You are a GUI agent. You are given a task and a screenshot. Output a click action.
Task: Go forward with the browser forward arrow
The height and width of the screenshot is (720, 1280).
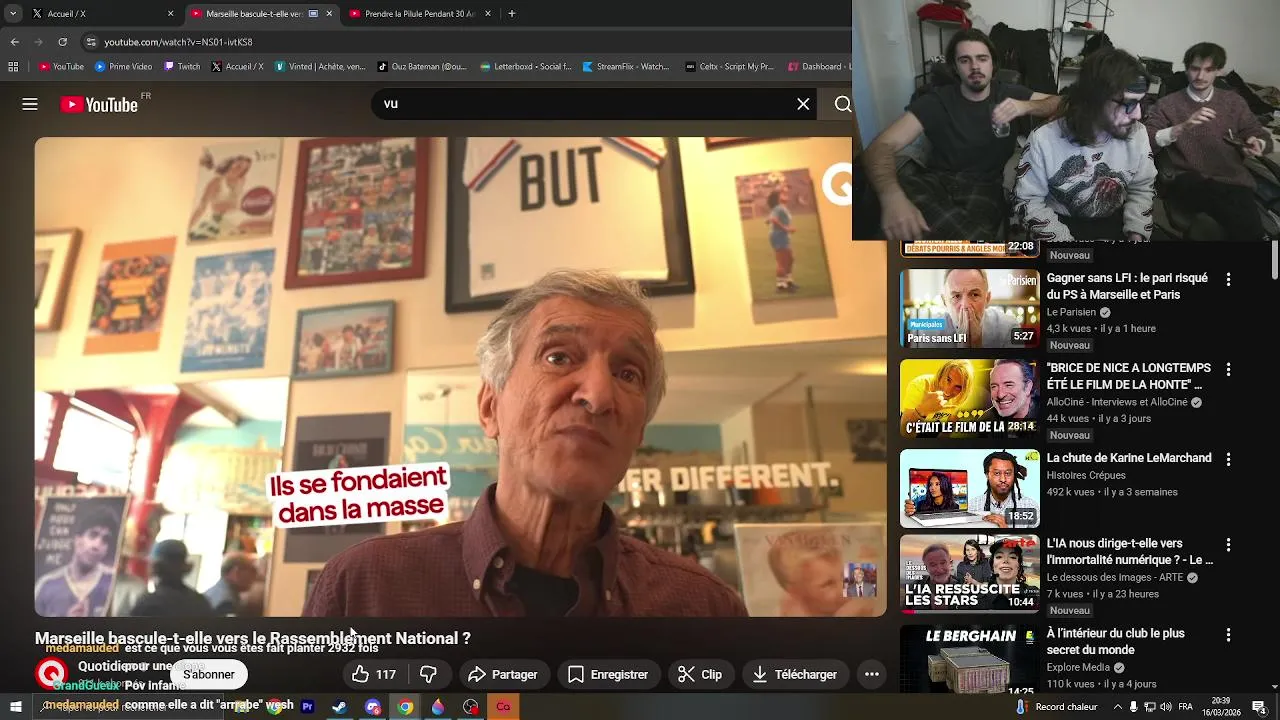(39, 42)
